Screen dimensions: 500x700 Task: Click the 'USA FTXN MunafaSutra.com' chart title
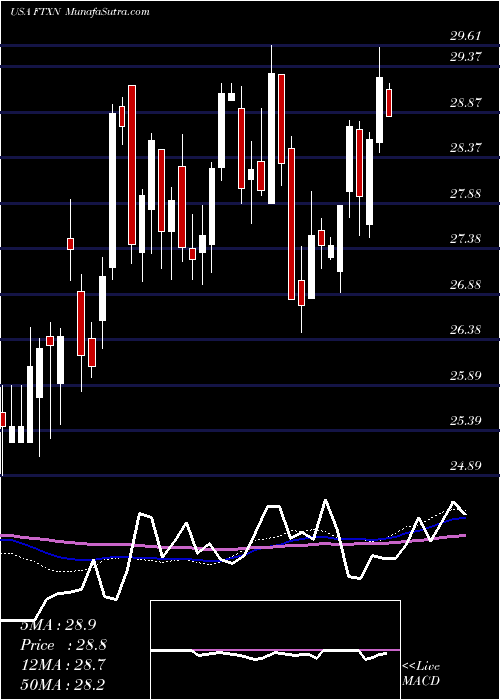click(x=80, y=12)
